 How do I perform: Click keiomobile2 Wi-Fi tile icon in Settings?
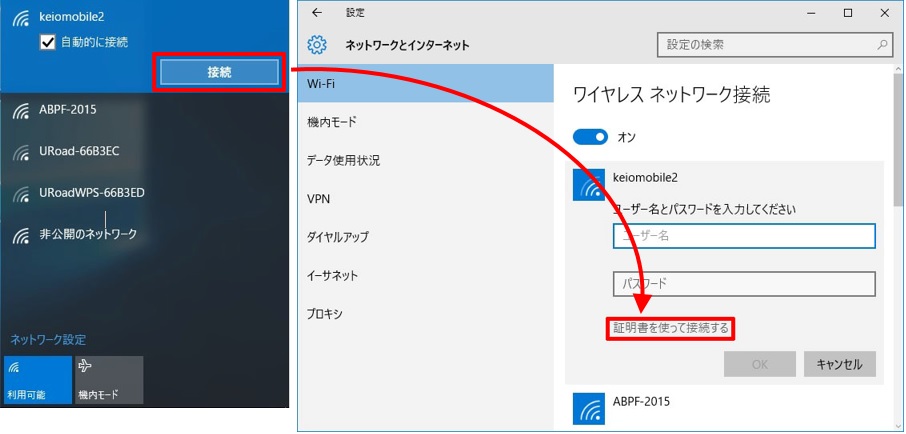588,185
